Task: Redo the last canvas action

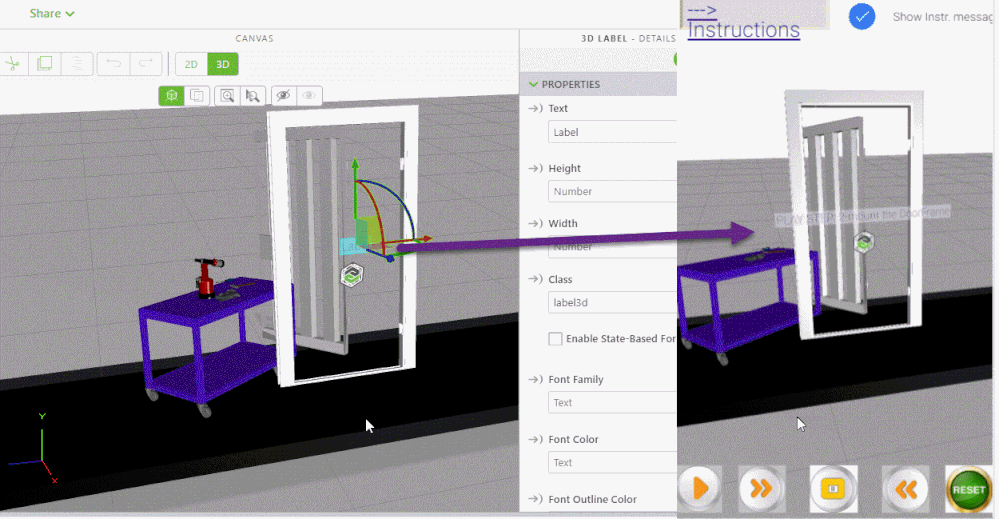Action: (146, 64)
